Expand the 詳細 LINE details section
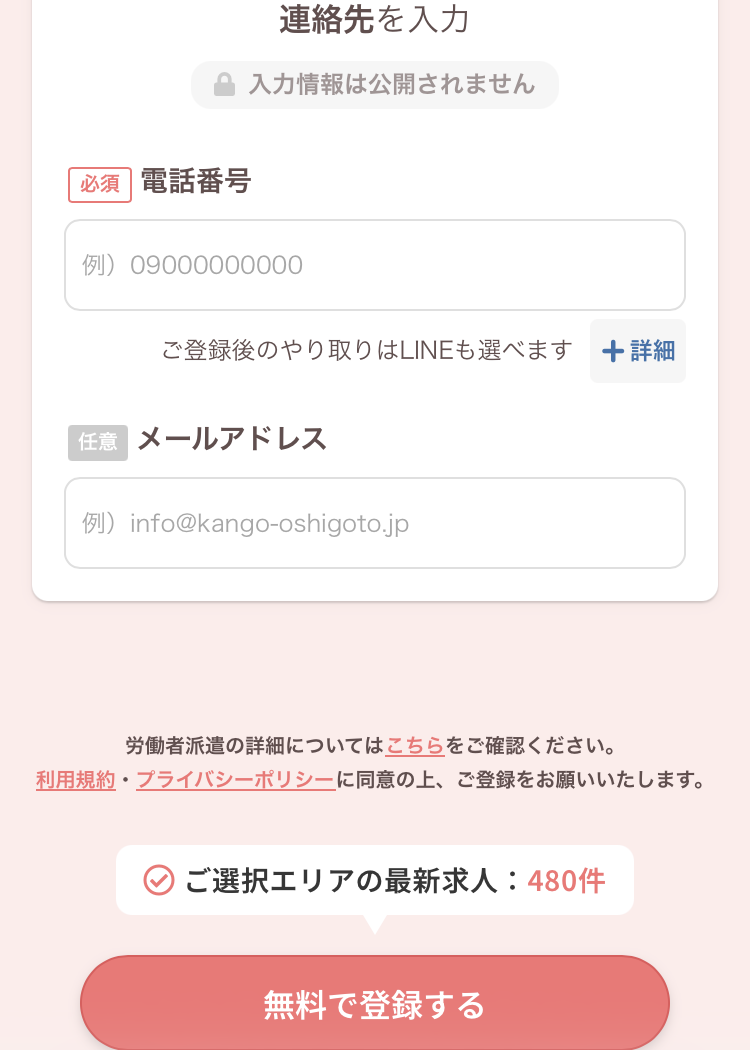Screen dimensions: 750x1050 [x=638, y=351]
